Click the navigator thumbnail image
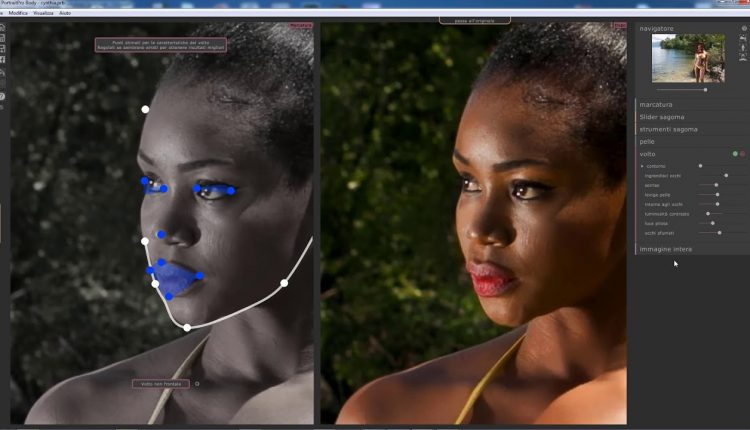The image size is (750, 430). 688,58
